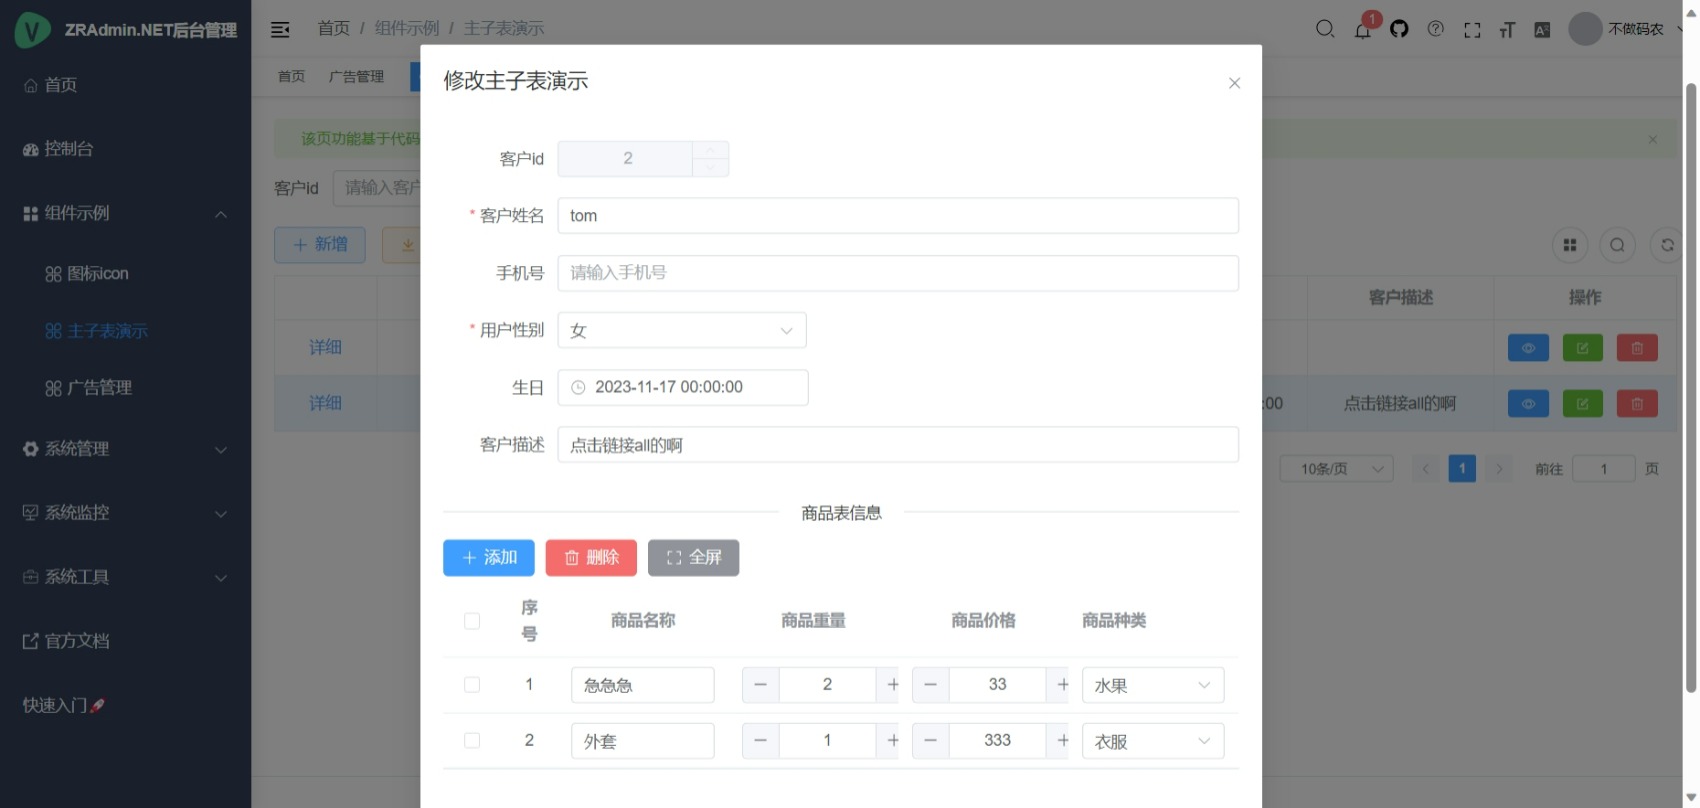
Task: Click the help question mark icon
Action: (x=1435, y=29)
